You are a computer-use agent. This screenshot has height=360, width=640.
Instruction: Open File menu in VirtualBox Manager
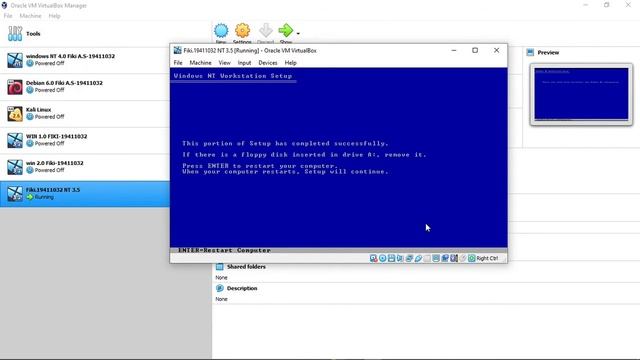[8, 16]
